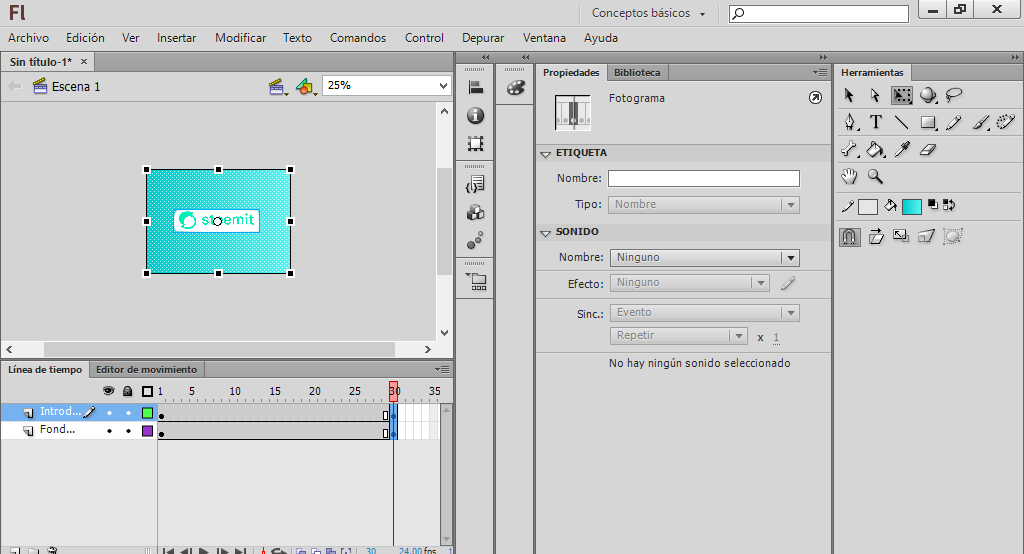Select the Hand tool
This screenshot has width=1024, height=554.
849,176
